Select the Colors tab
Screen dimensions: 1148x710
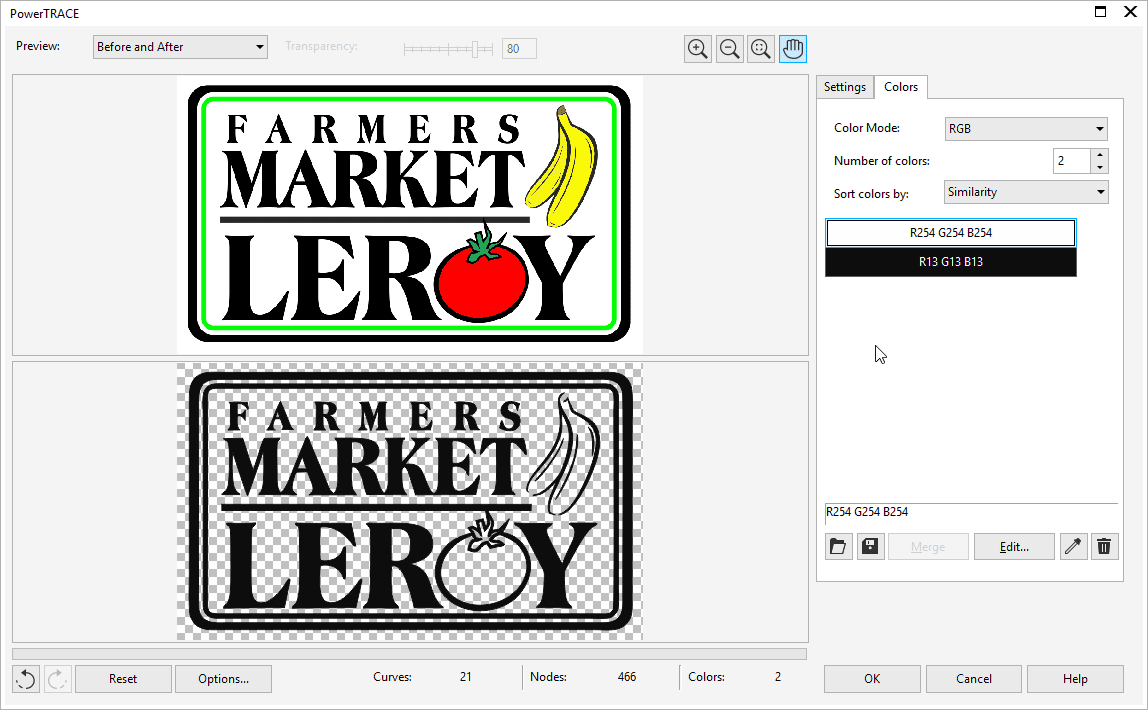pyautogui.click(x=900, y=87)
